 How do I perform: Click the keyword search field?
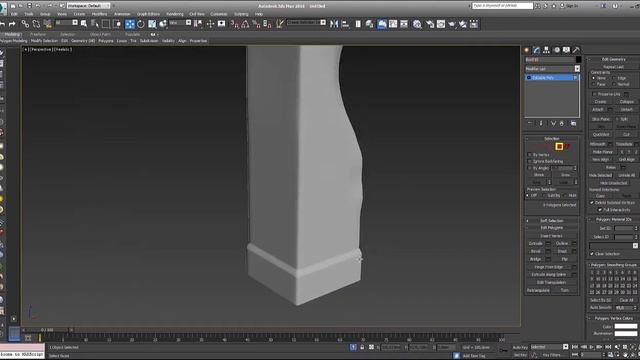tap(502, 6)
